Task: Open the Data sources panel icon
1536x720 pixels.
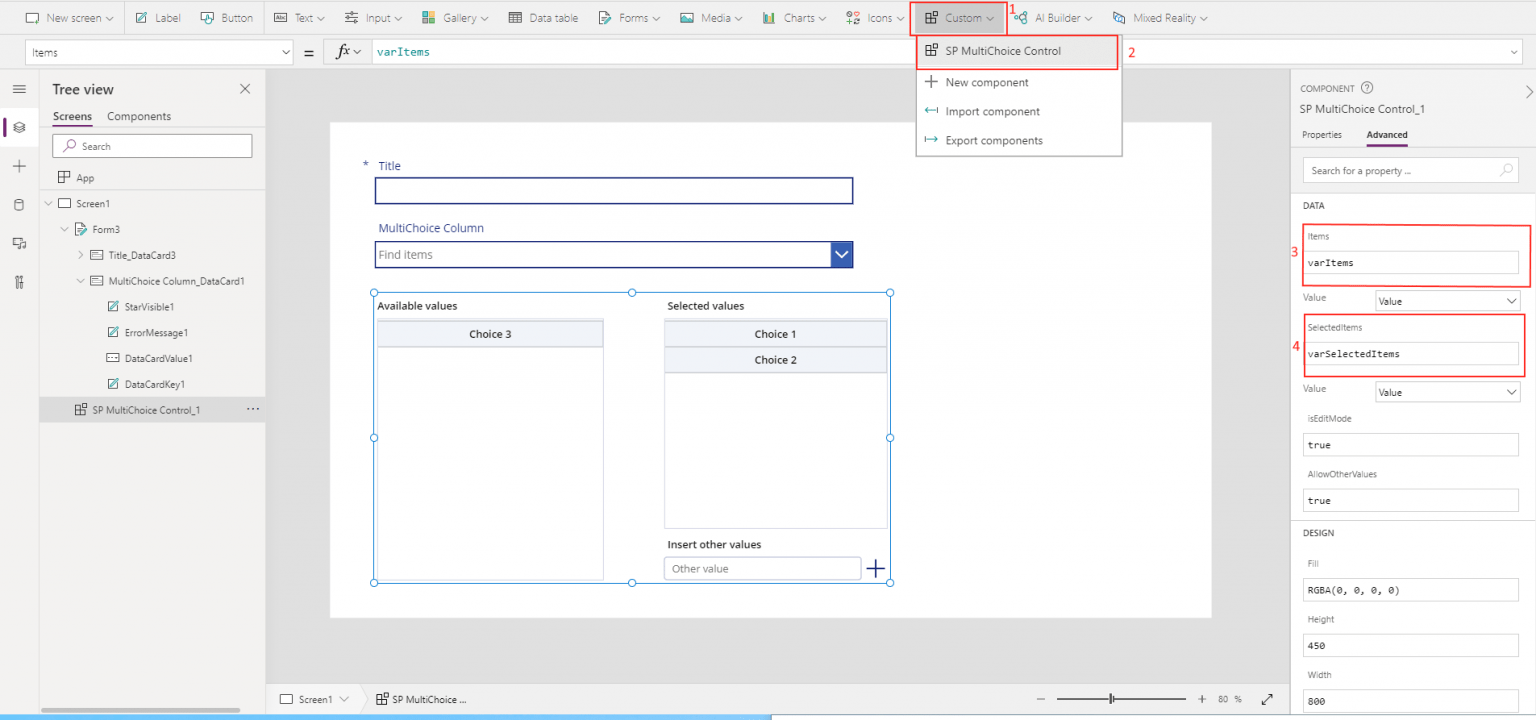Action: [18, 204]
